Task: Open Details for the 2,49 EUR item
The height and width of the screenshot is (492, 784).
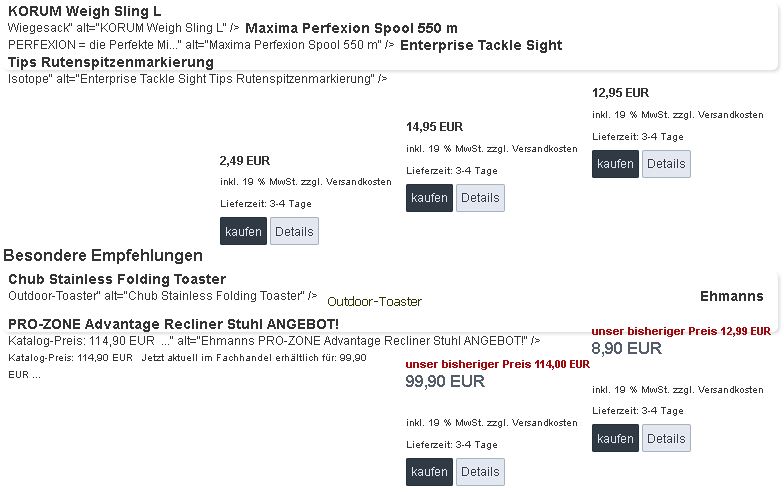Action: tap(294, 231)
